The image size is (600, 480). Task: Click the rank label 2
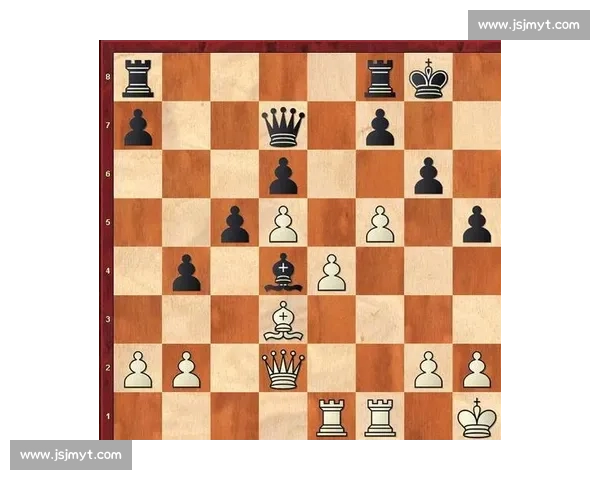pos(108,367)
